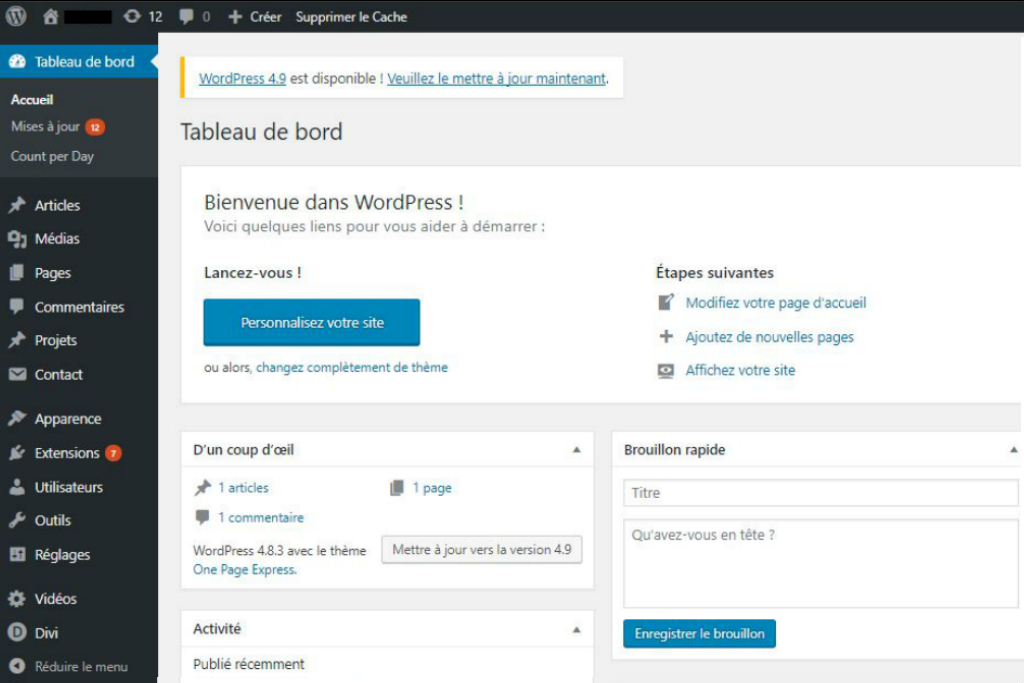Collapse the D'un coup d'œil panel
This screenshot has width=1024, height=683.
[577, 450]
